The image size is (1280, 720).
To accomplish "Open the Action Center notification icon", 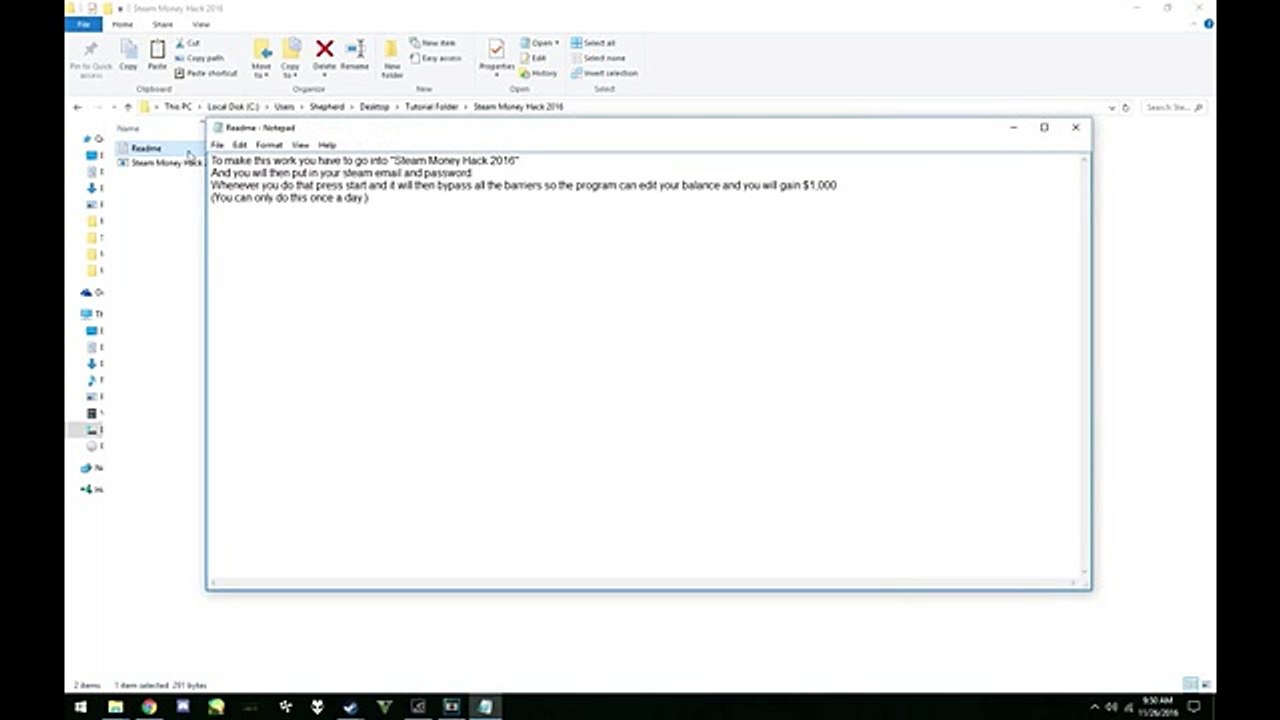I will (x=1194, y=707).
